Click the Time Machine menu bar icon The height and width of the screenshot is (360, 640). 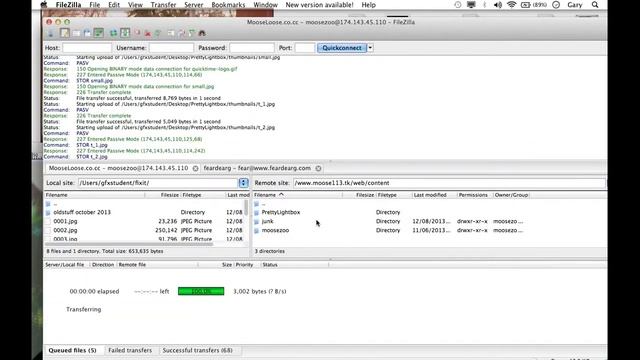point(458,5)
